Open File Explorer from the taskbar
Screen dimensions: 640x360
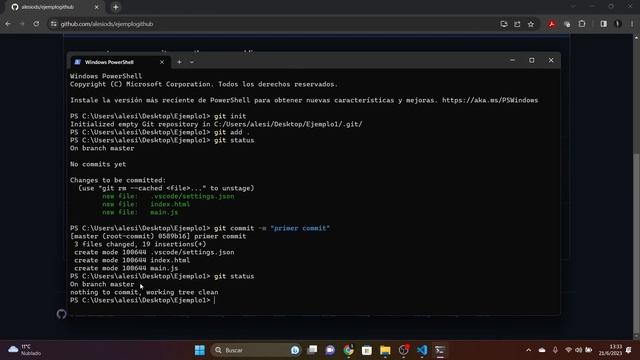pos(385,350)
